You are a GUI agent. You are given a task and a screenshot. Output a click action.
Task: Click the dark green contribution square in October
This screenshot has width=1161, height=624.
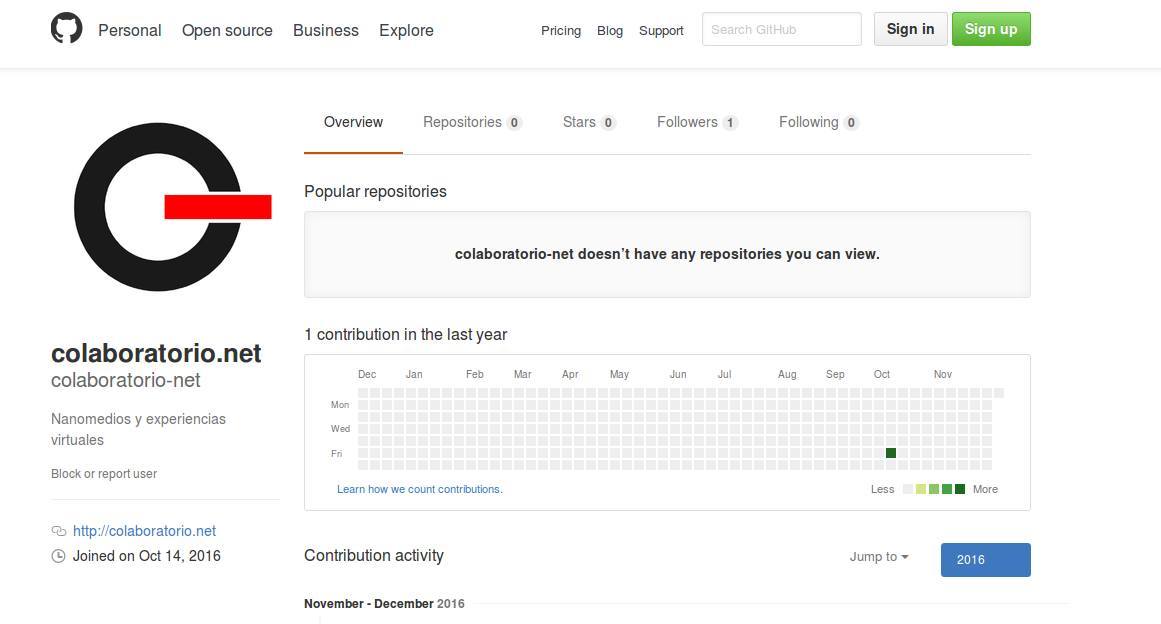coord(891,453)
